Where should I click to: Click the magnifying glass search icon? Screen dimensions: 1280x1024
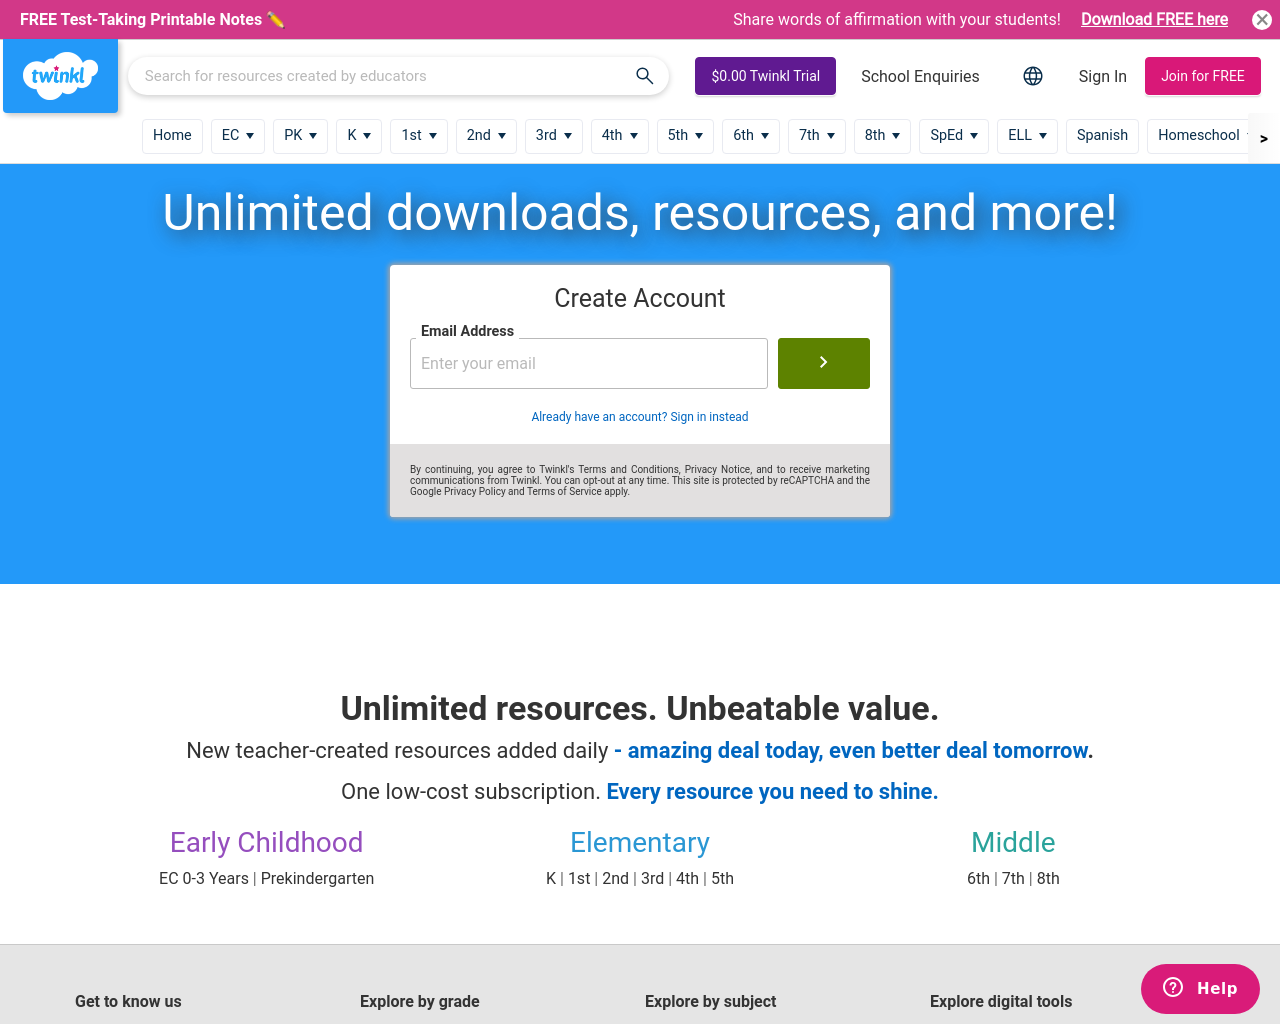[x=645, y=76]
